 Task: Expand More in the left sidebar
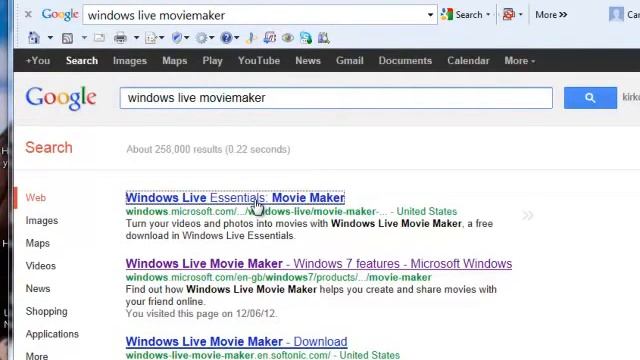(37, 356)
